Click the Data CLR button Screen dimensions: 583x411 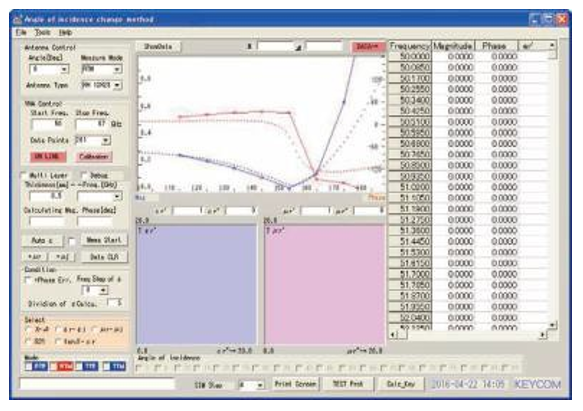pos(104,257)
